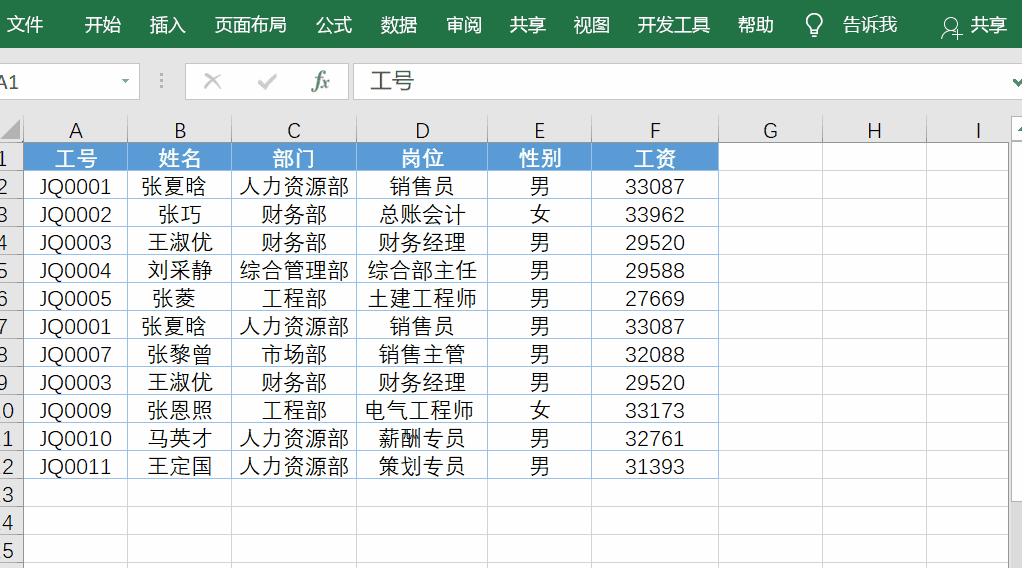
Task: Click the lightbulb Tell Me icon
Action: [814, 25]
